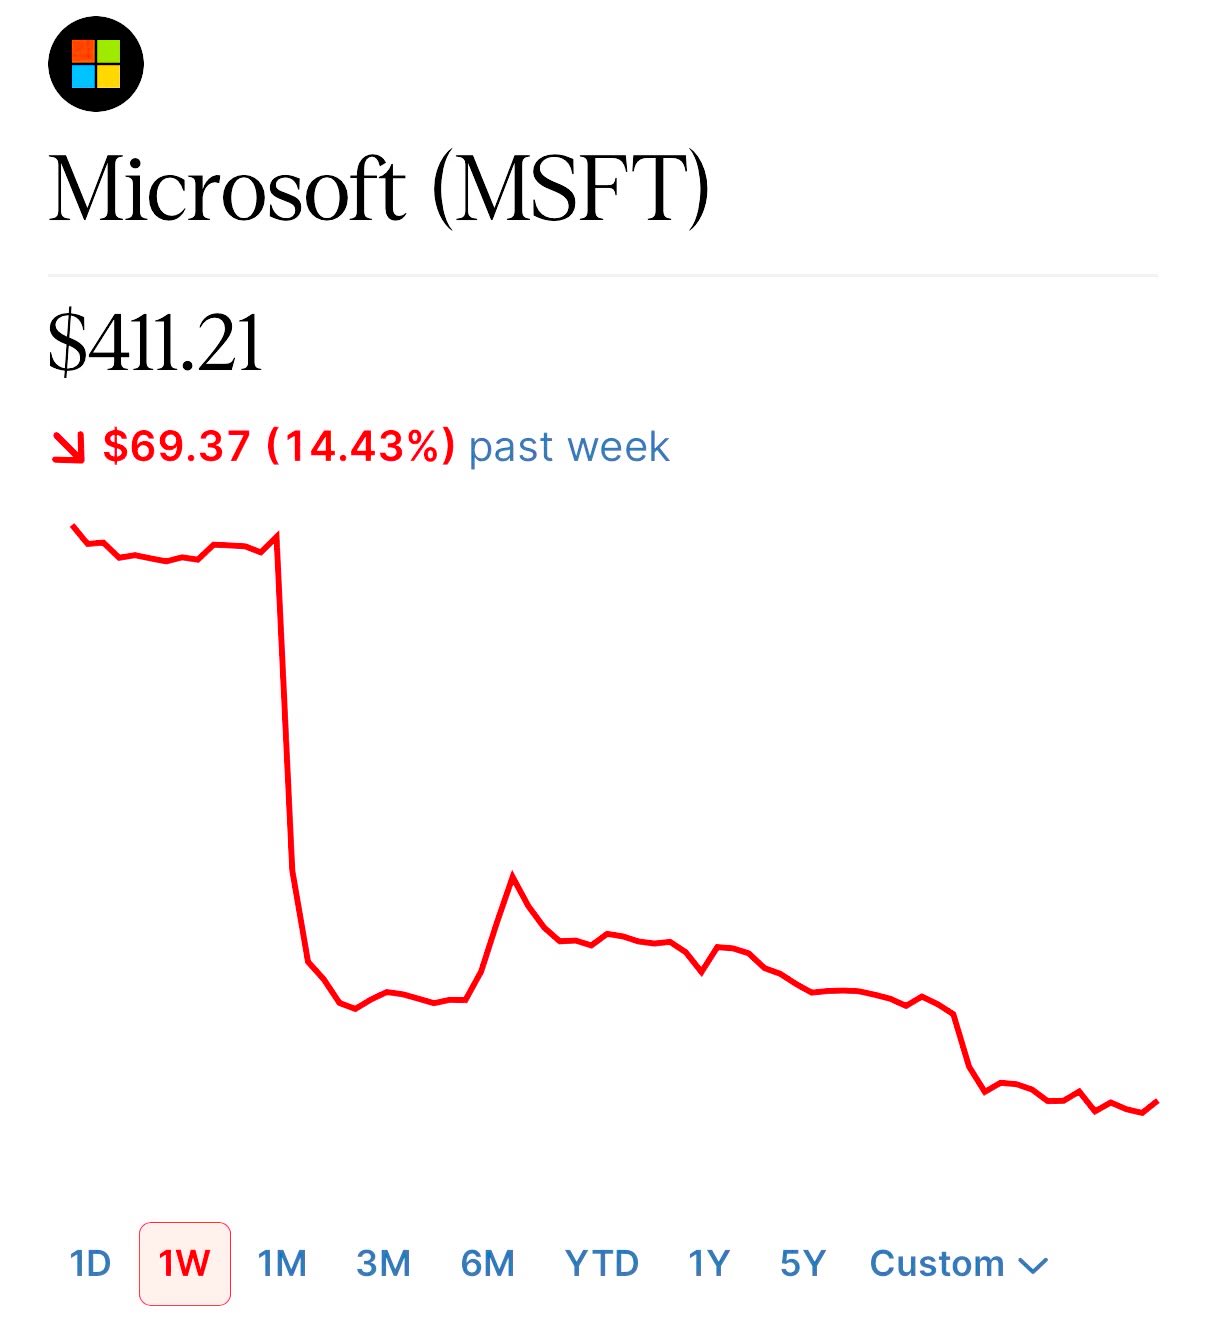The image size is (1206, 1318).
Task: Click the red downward arrow icon
Action: click(68, 447)
